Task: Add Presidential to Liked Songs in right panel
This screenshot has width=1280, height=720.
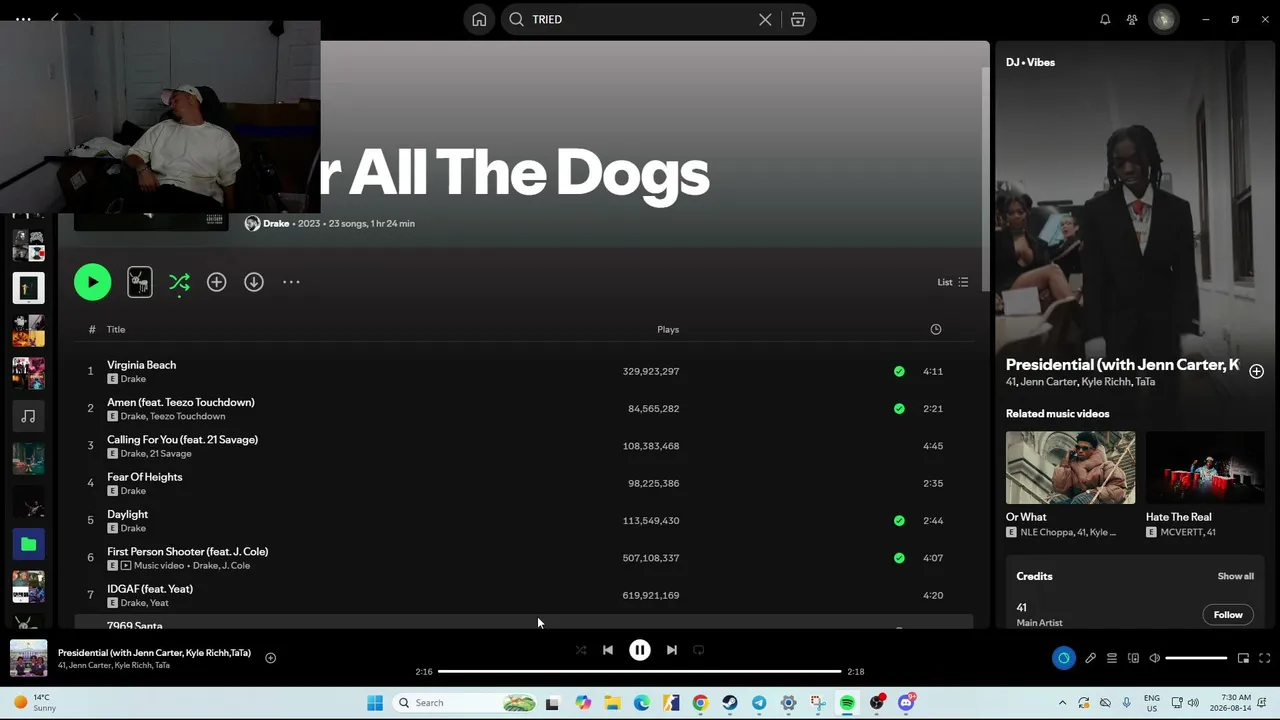Action: (1256, 371)
